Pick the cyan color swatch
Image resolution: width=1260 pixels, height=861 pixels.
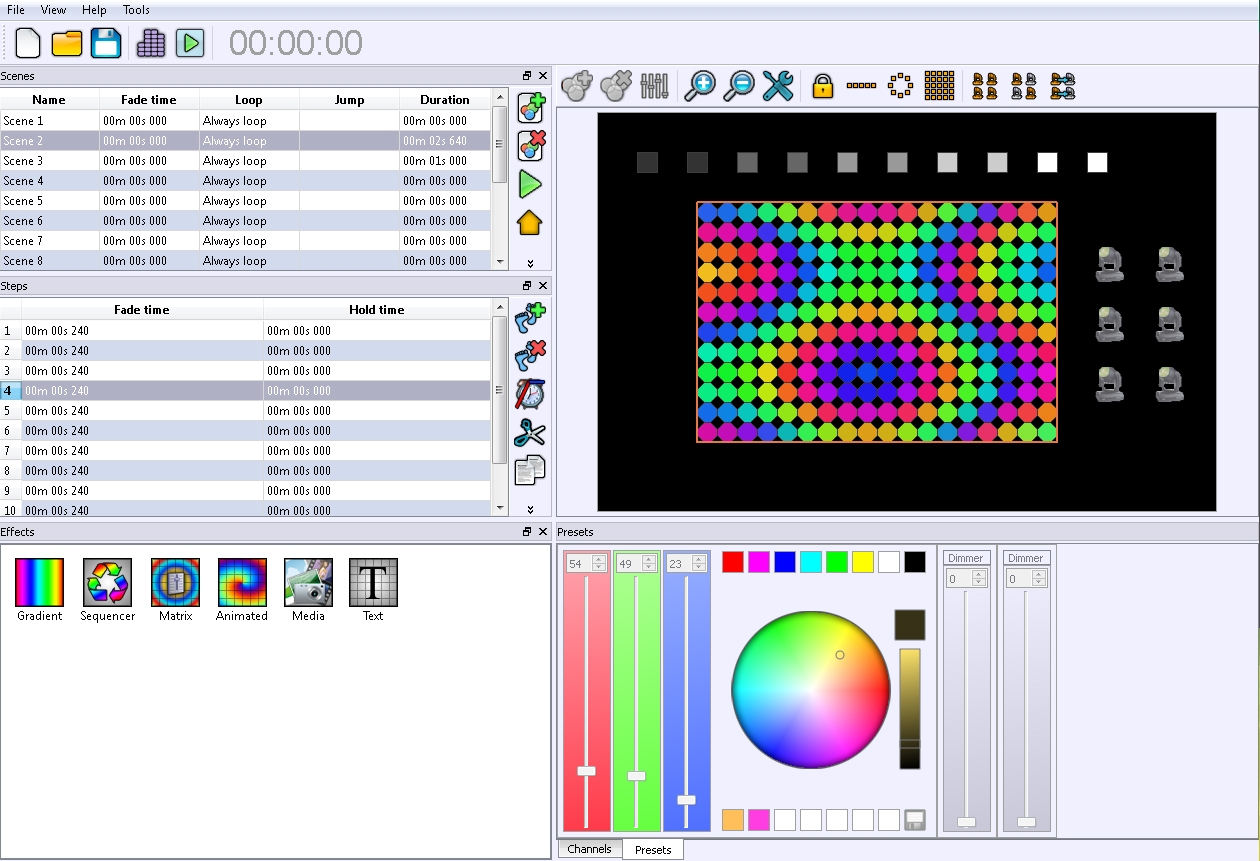(x=811, y=562)
